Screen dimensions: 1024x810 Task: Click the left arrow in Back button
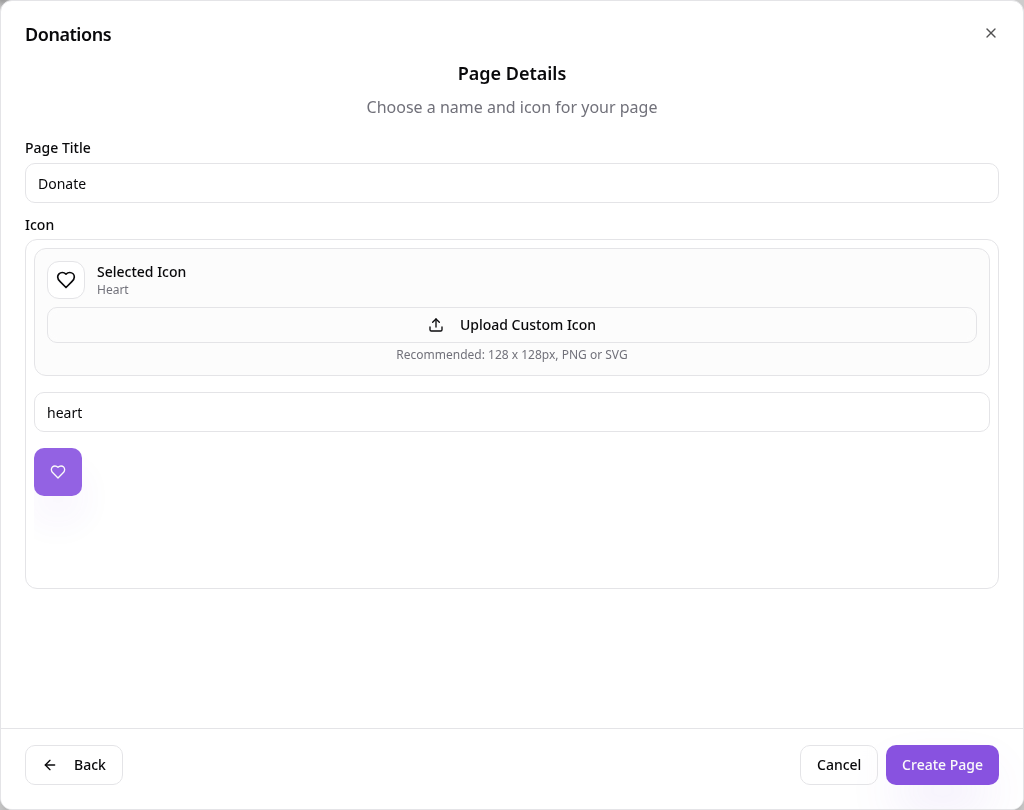pos(50,765)
